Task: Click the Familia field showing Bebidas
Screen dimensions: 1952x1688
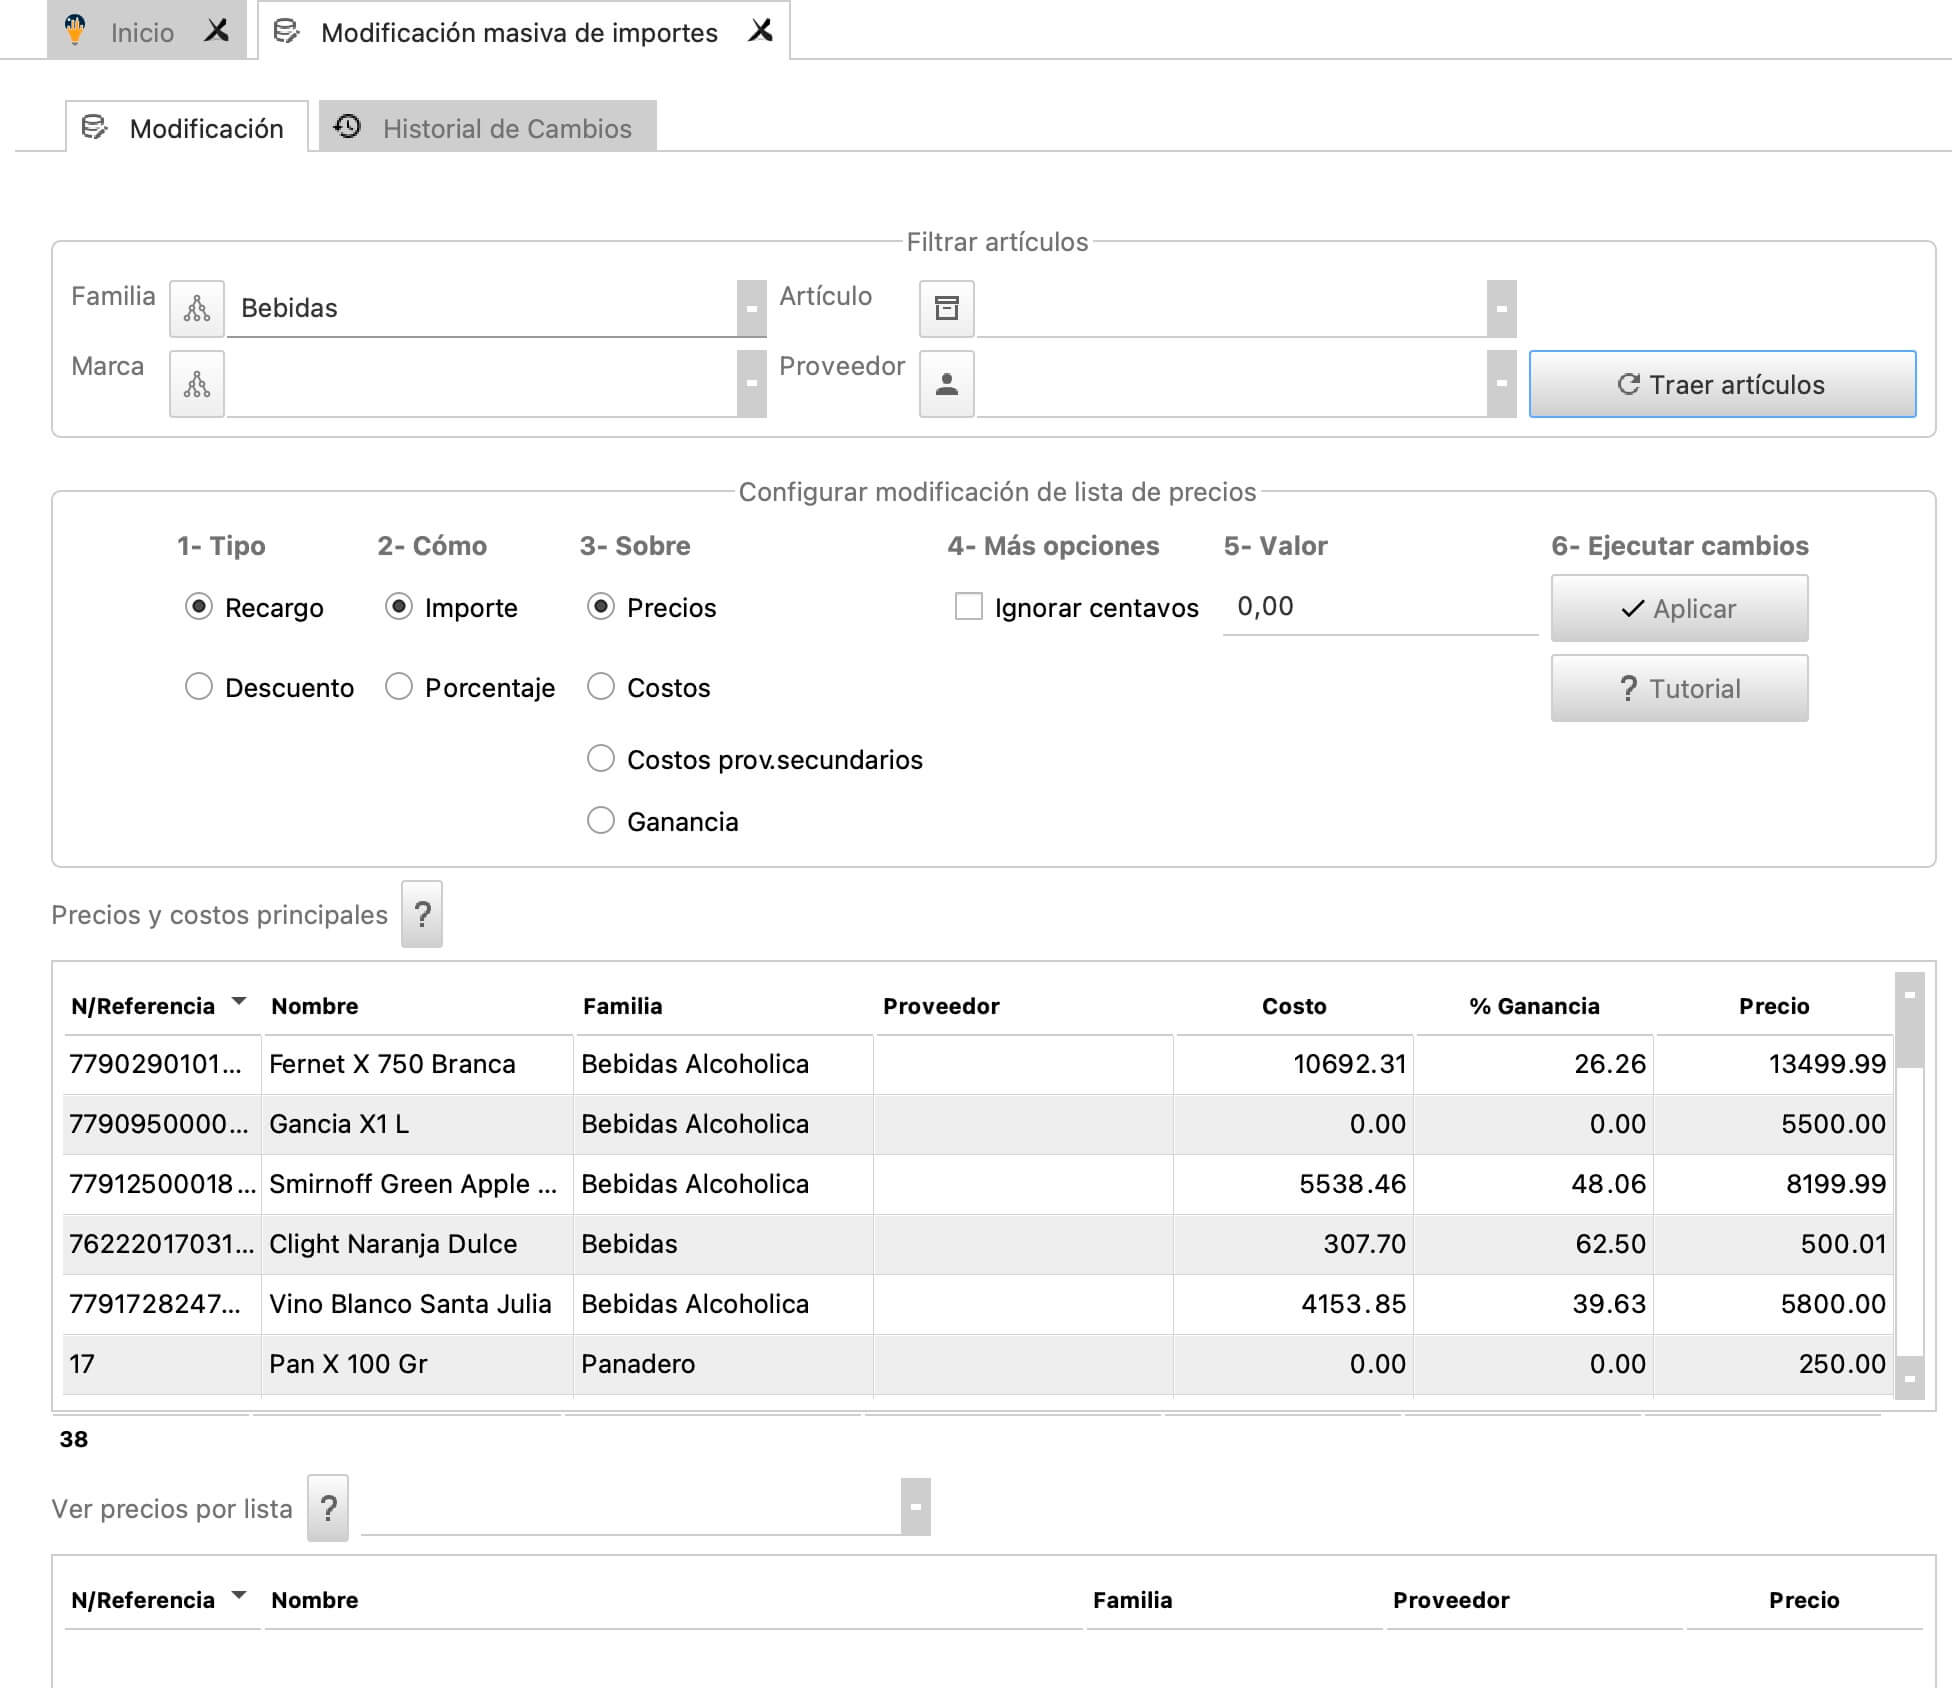Action: [482, 308]
